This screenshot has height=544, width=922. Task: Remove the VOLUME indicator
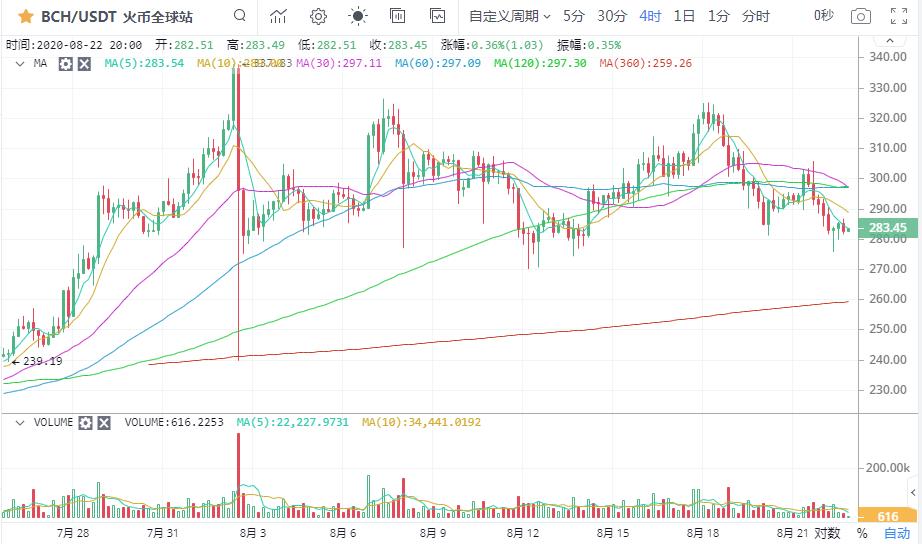104,423
